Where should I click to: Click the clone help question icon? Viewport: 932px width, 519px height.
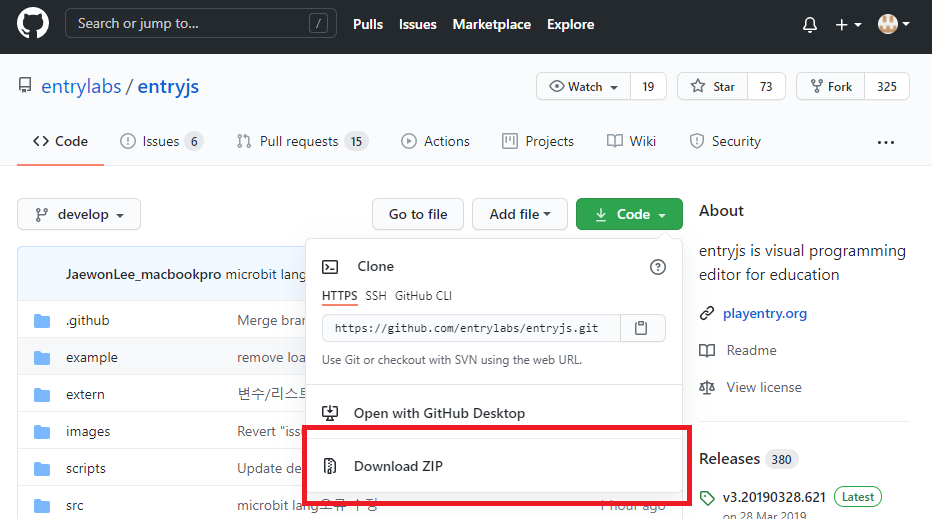pyautogui.click(x=657, y=267)
